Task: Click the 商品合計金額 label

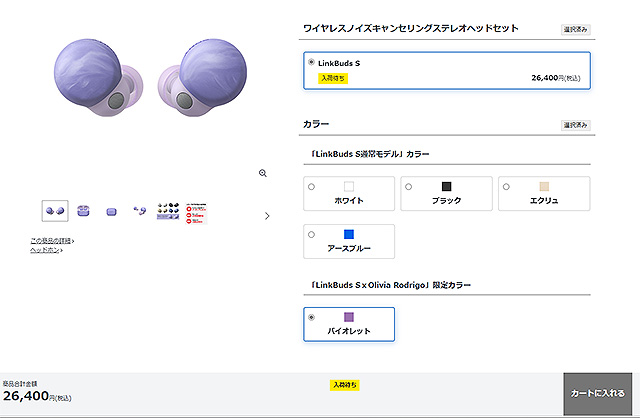Action: click(20, 384)
